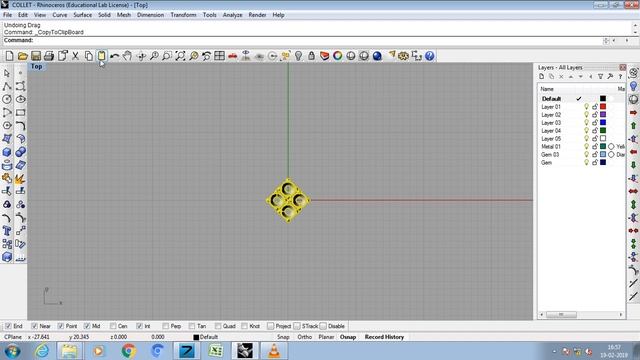
Task: Switch to four viewports layout icon
Action: [x=220, y=56]
